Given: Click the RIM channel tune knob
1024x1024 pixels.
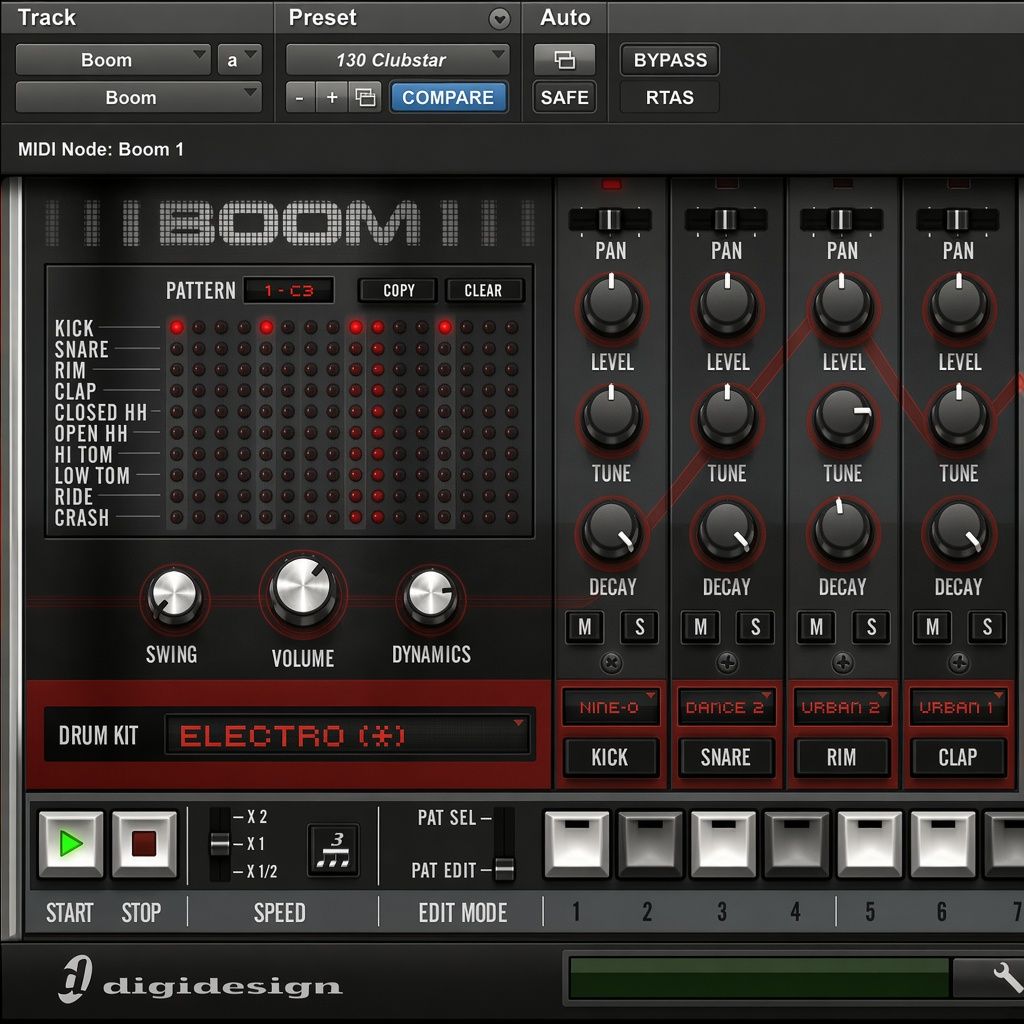Looking at the screenshot, I should (x=842, y=417).
